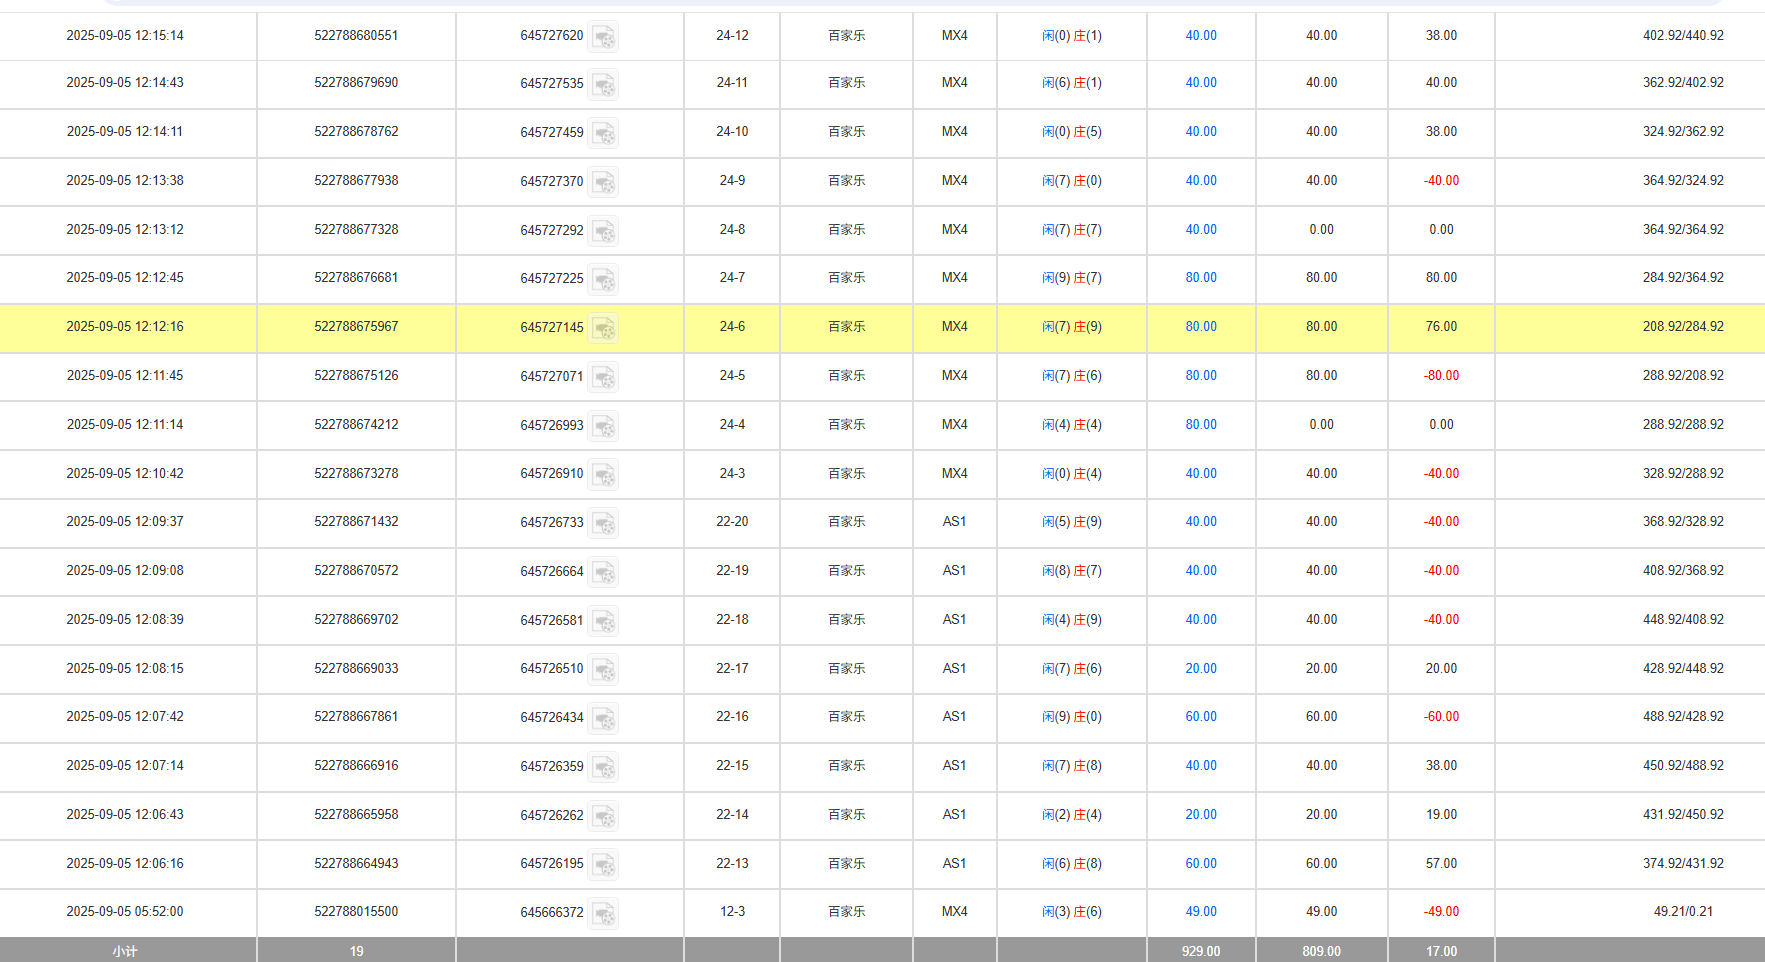Click the replay icon beside 645726993
The image size is (1765, 962).
[x=603, y=427]
